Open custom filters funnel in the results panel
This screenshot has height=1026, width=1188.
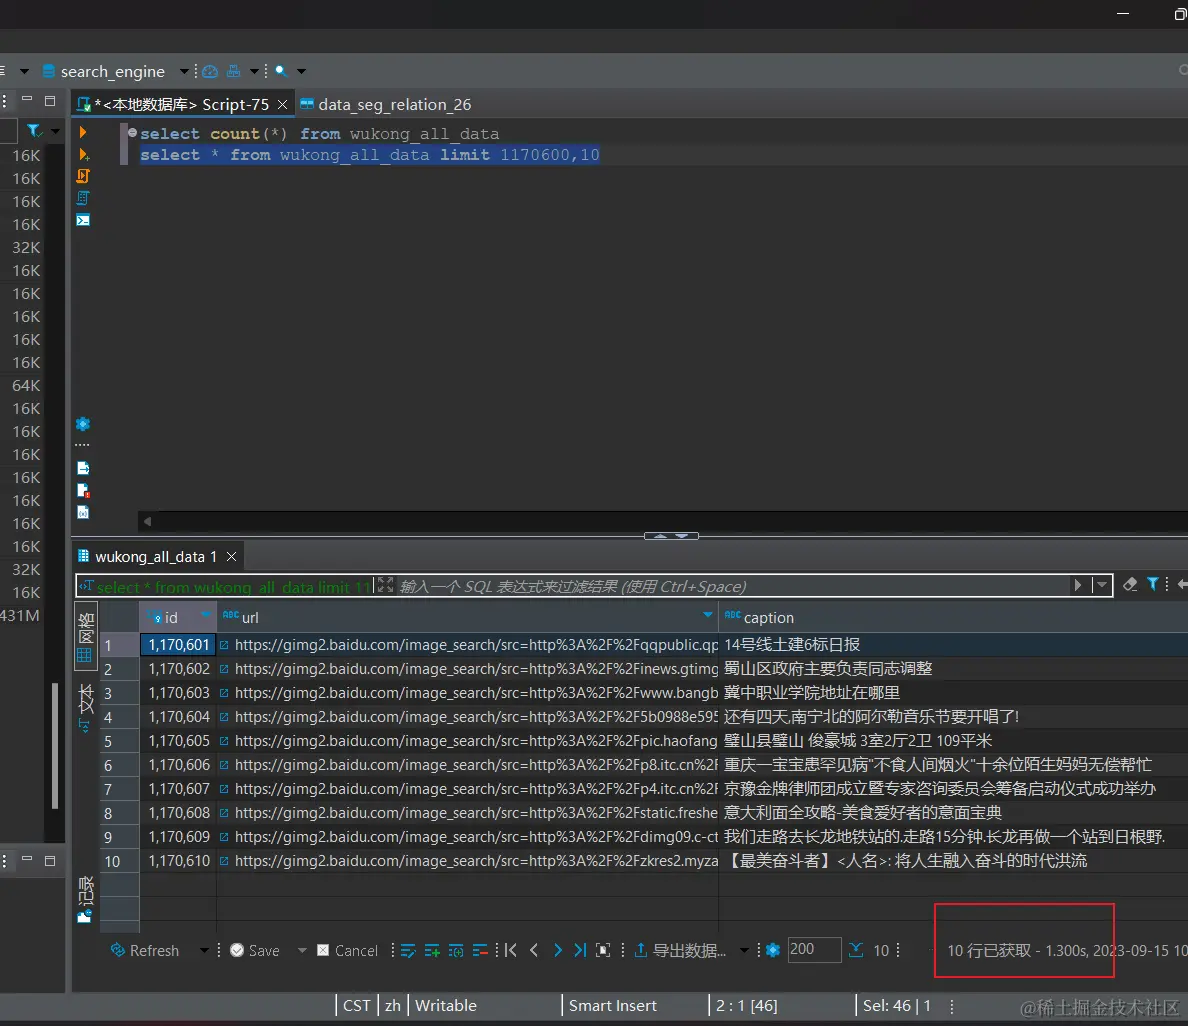coord(1152,584)
